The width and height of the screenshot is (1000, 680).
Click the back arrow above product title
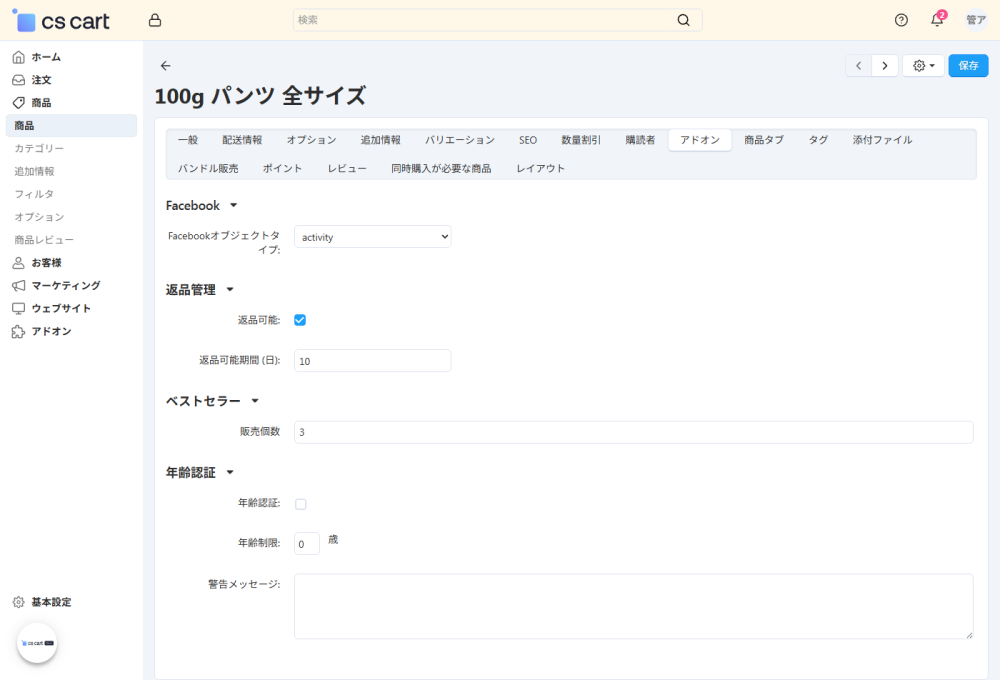pos(166,66)
